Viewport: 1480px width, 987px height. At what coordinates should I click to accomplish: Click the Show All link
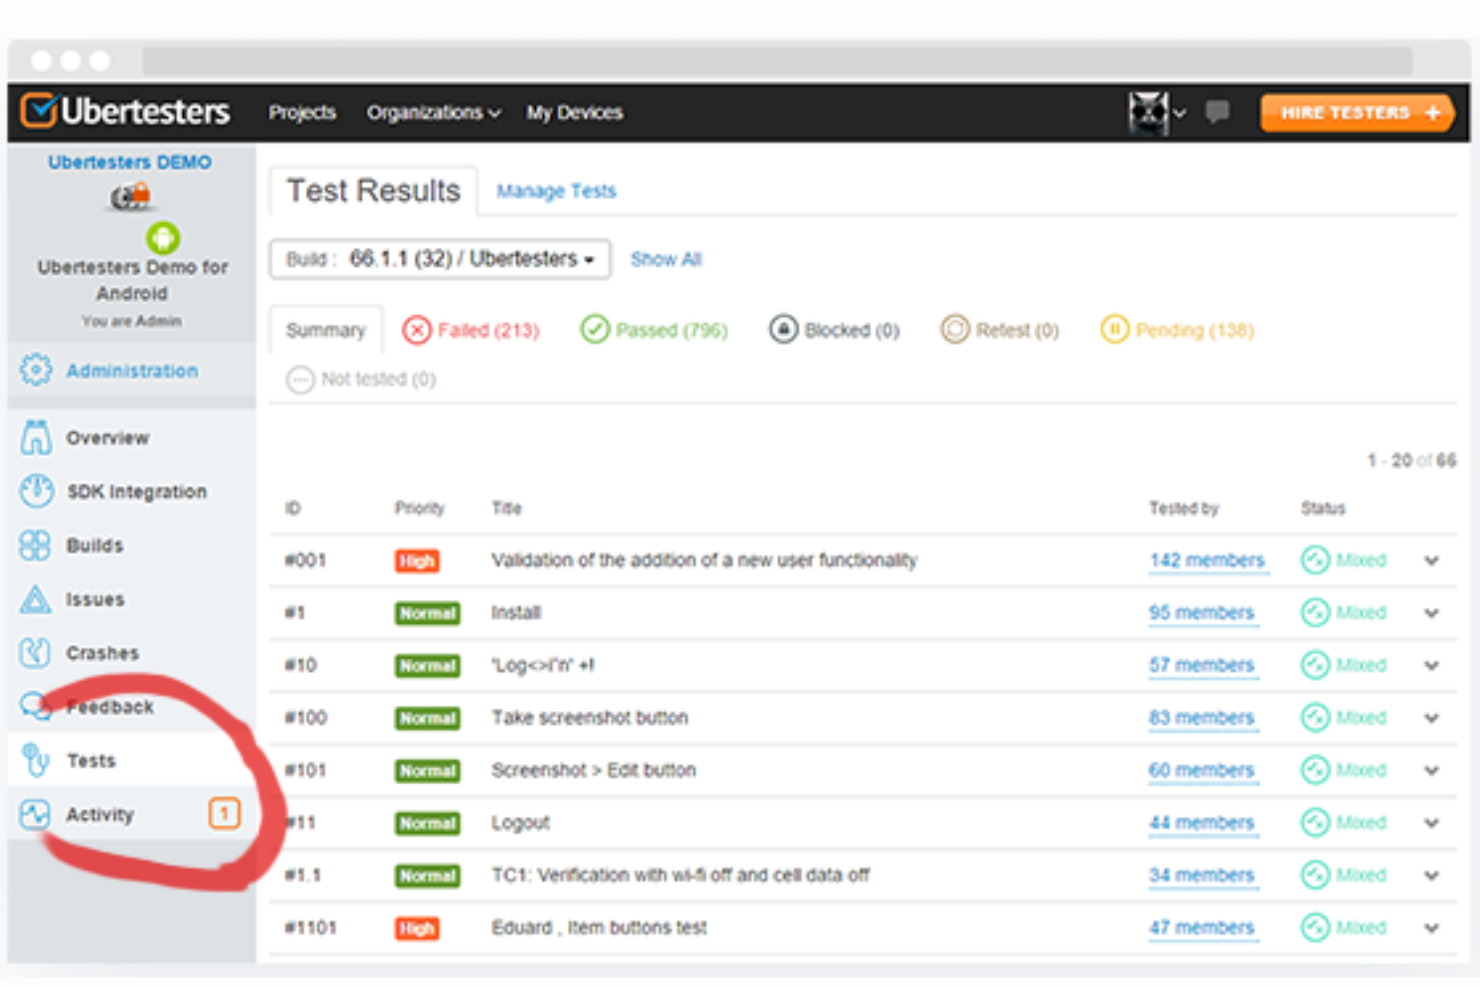tap(665, 259)
